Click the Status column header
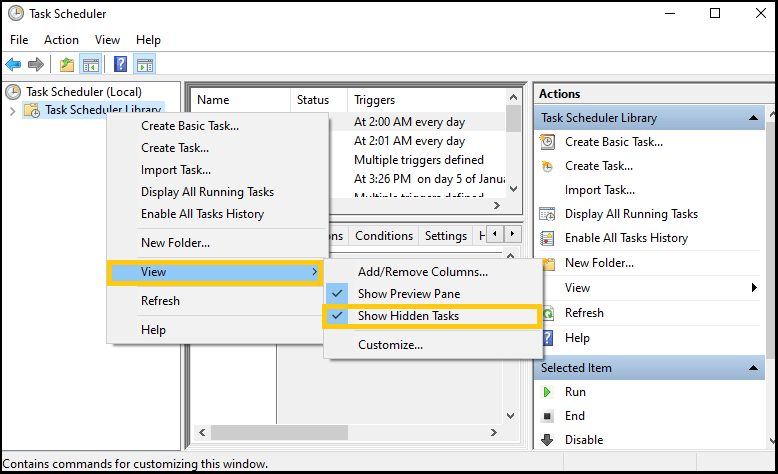778x474 pixels. point(319,100)
